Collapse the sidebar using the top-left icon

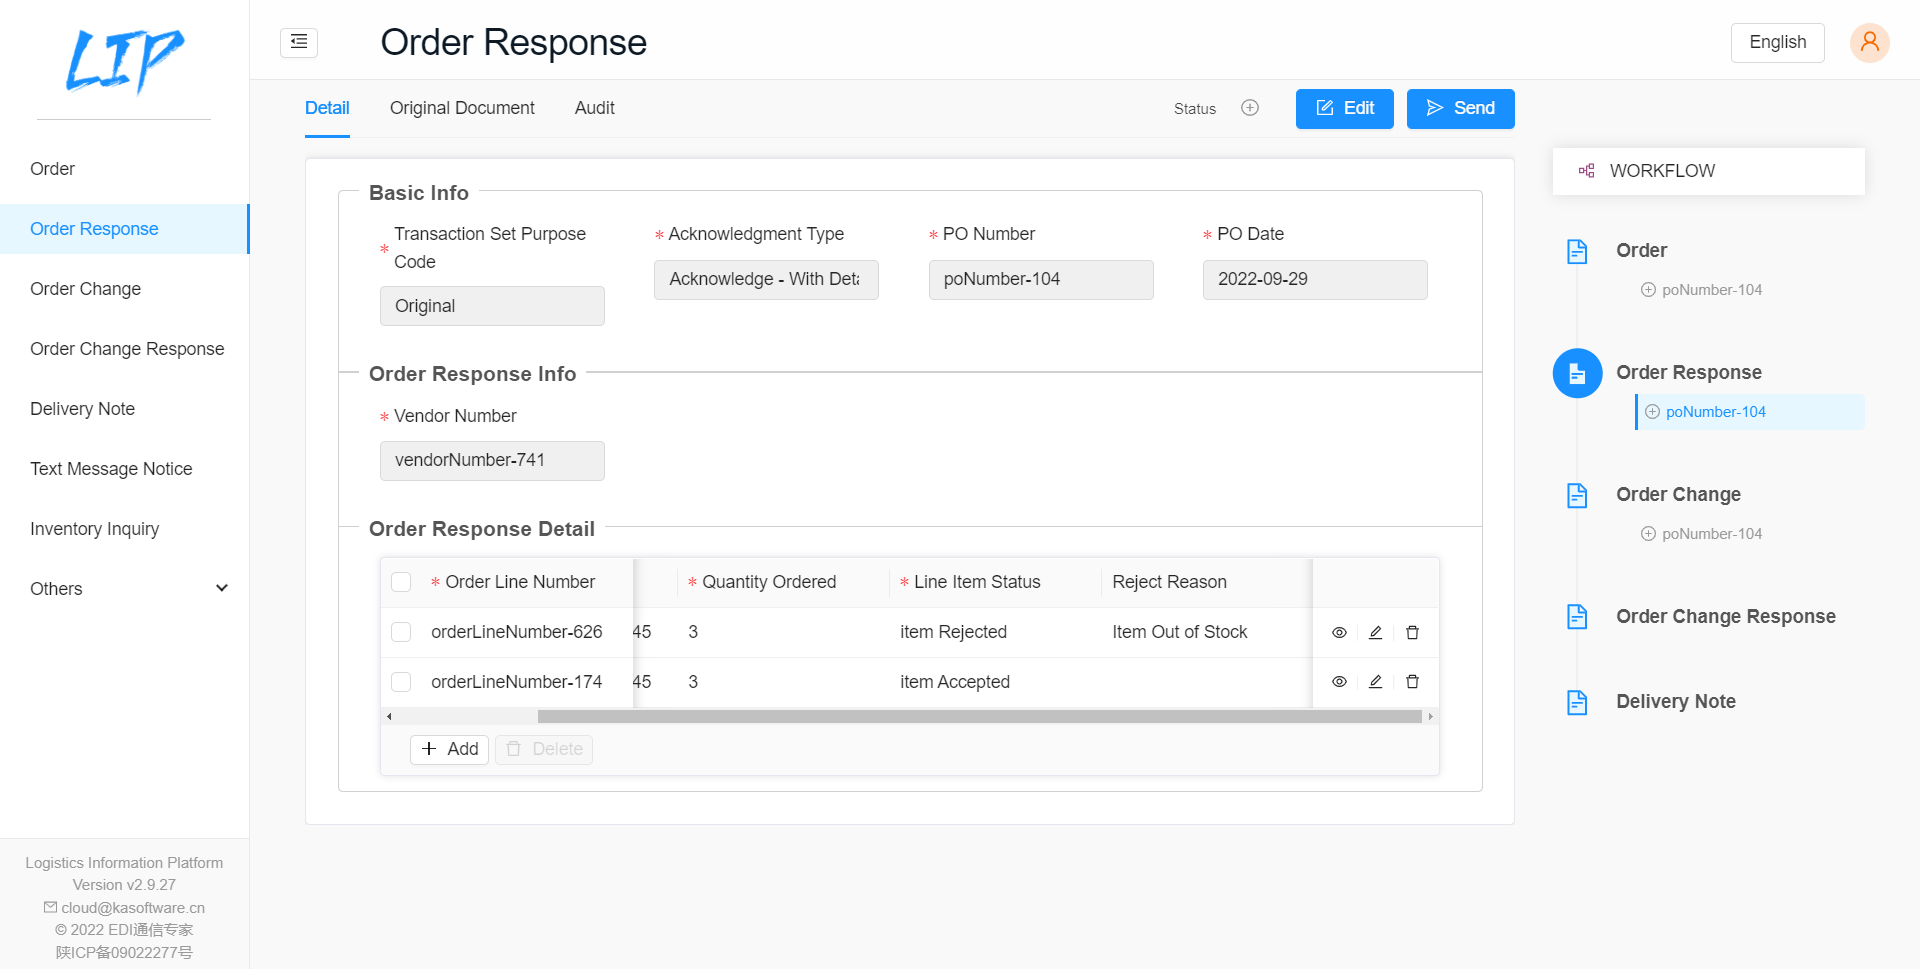click(298, 43)
